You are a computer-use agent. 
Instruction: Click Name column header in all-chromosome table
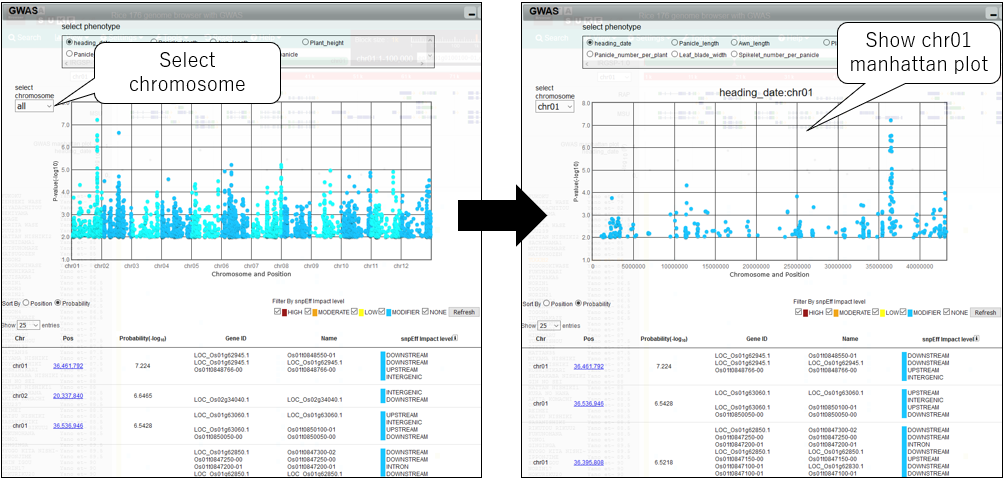pyautogui.click(x=329, y=338)
